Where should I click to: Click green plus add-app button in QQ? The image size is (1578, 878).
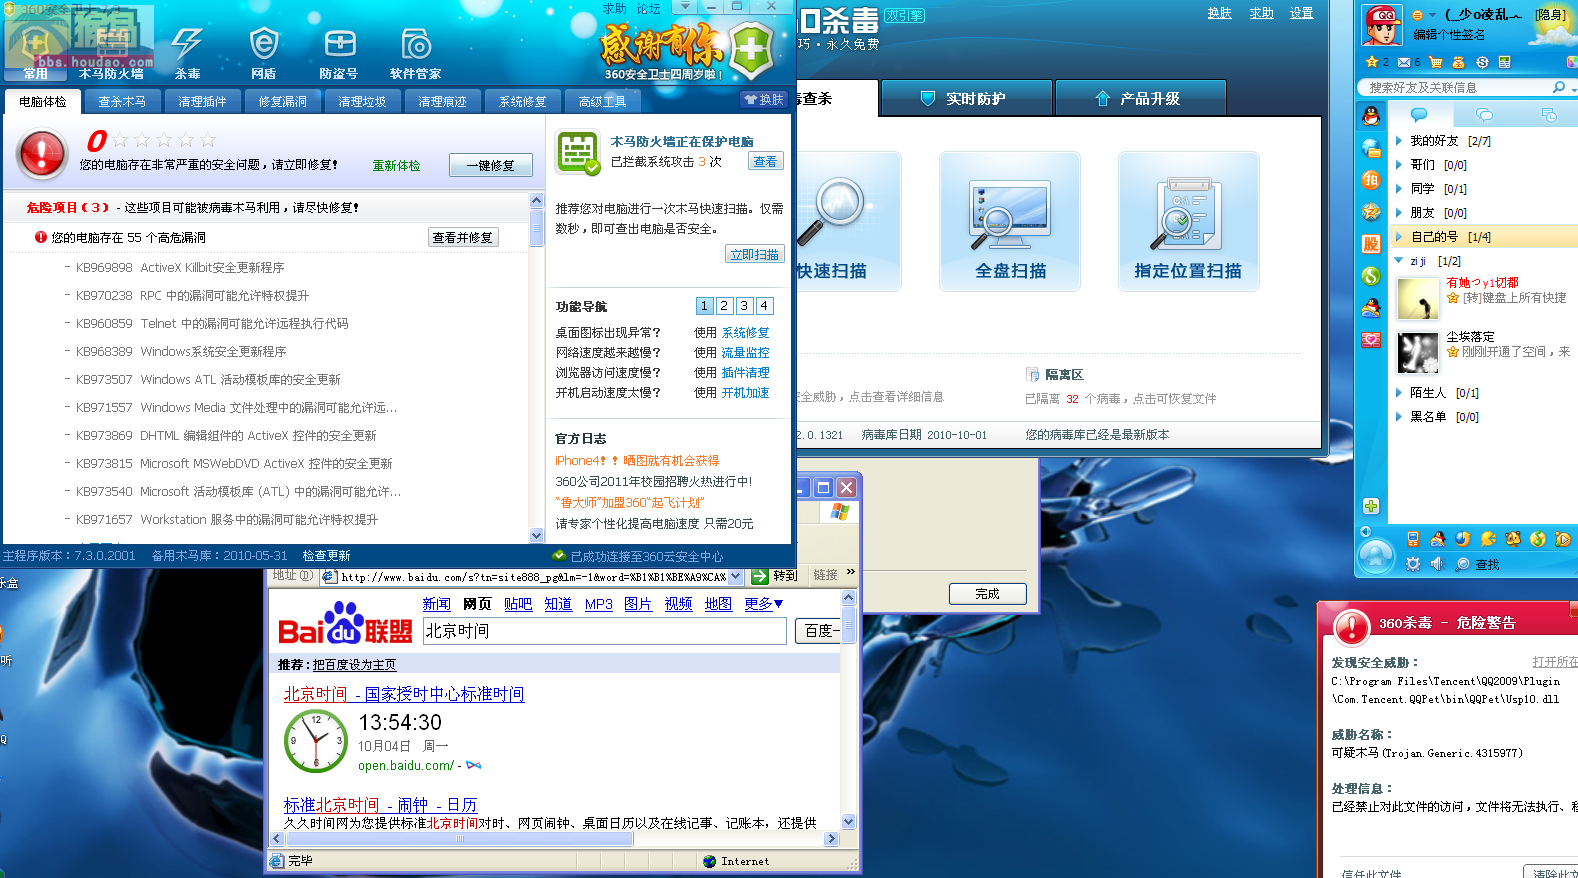(x=1371, y=506)
